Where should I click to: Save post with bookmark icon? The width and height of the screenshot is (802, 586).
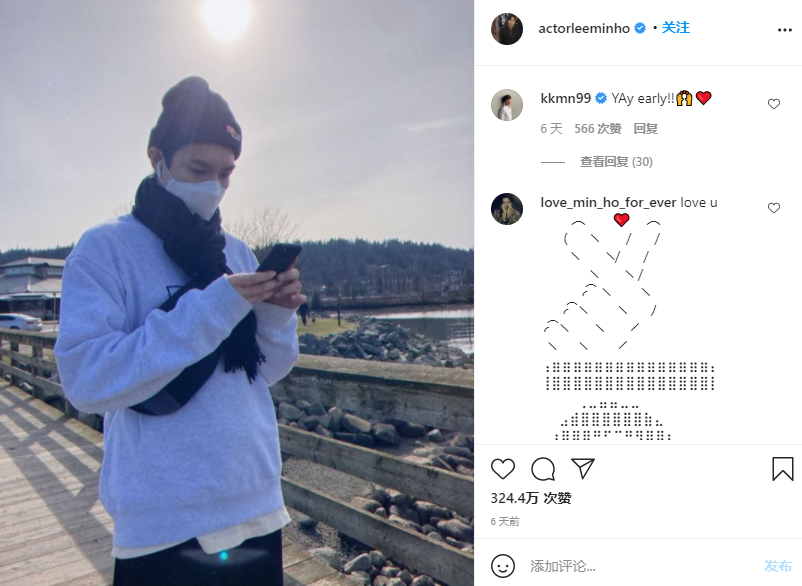pos(783,469)
